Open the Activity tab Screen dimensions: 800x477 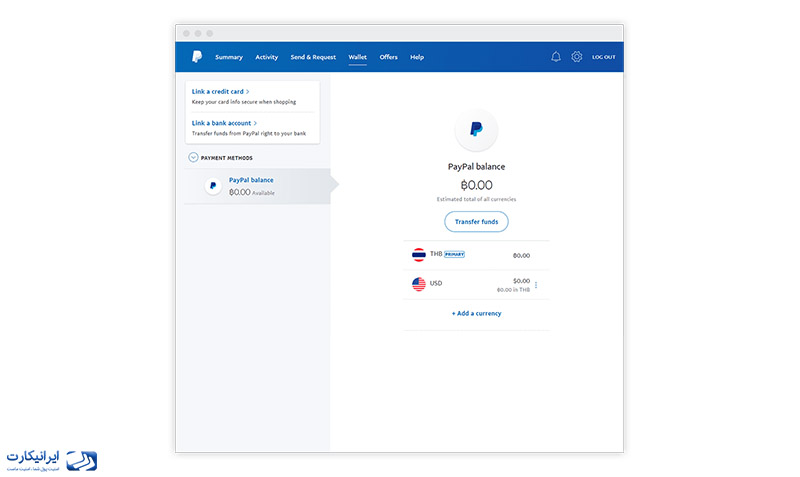266,57
